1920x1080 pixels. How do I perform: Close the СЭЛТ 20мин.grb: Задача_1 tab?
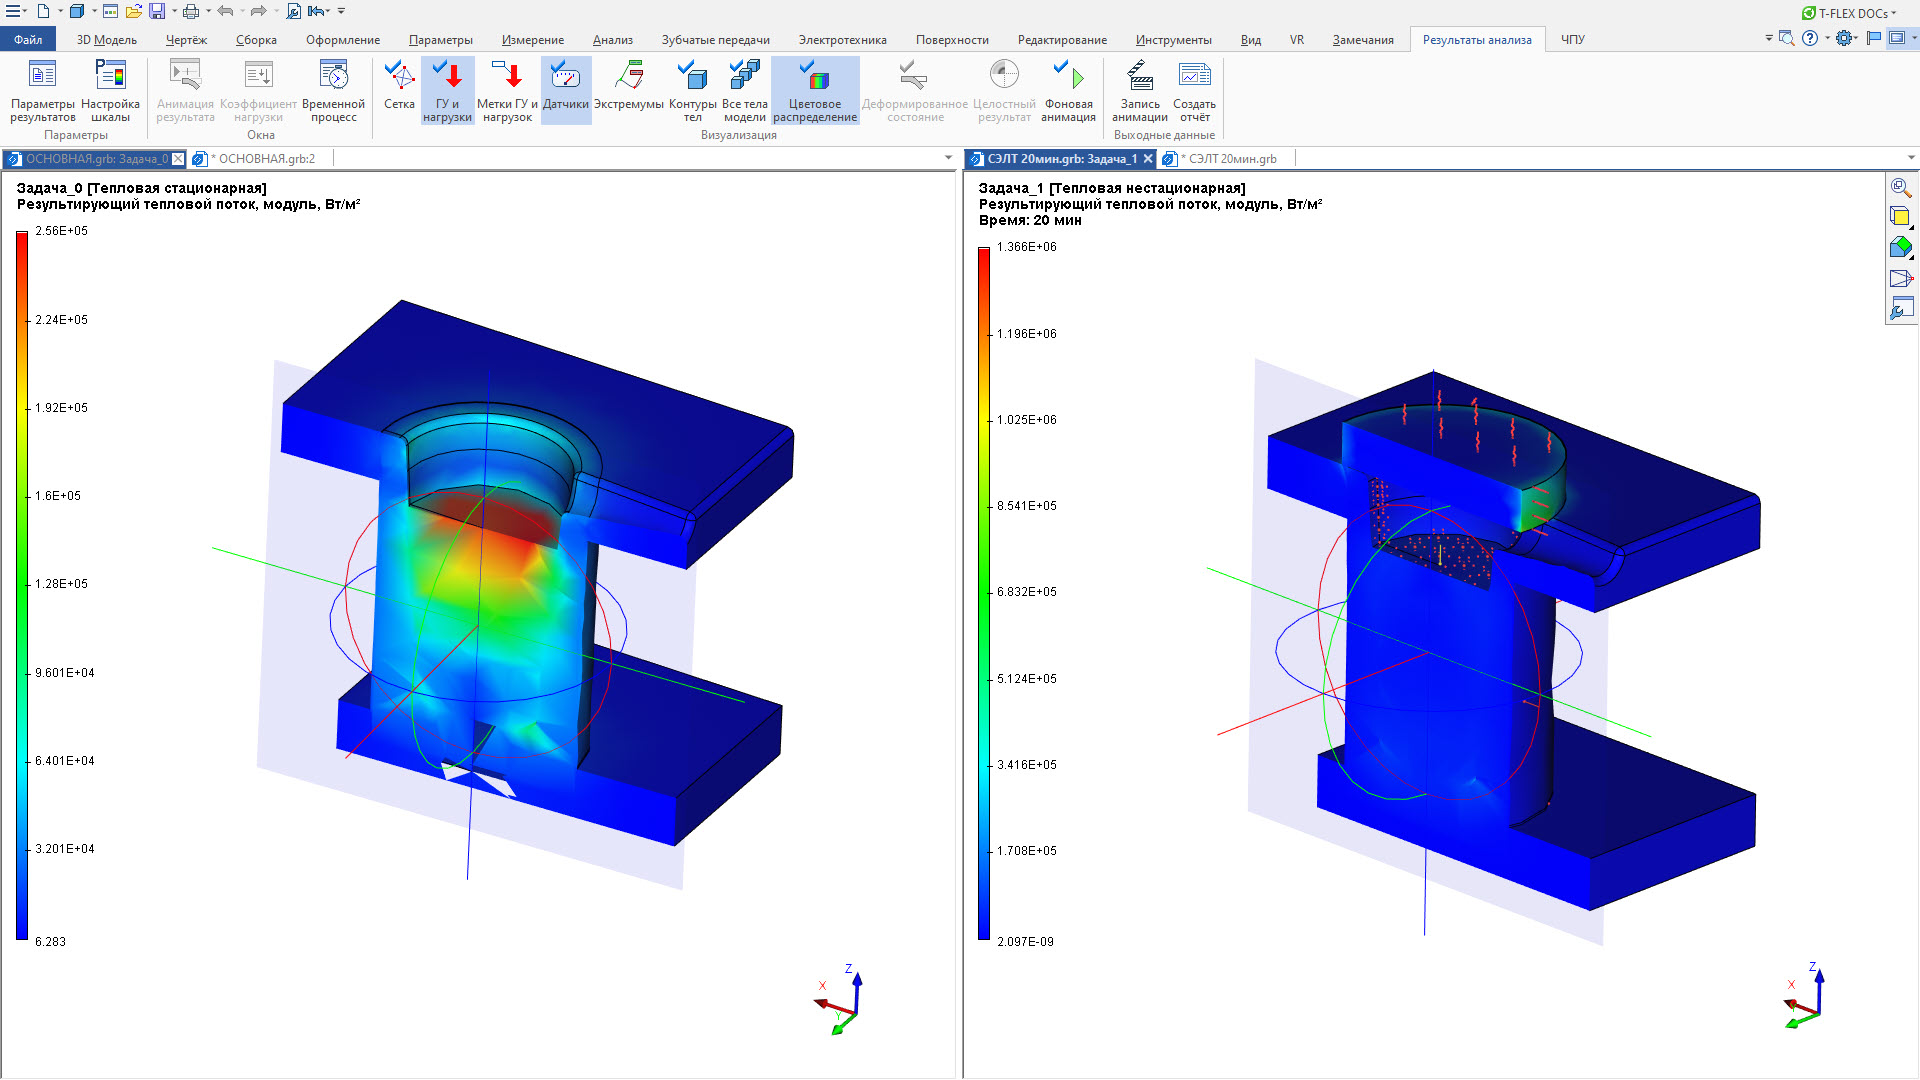(x=1148, y=159)
